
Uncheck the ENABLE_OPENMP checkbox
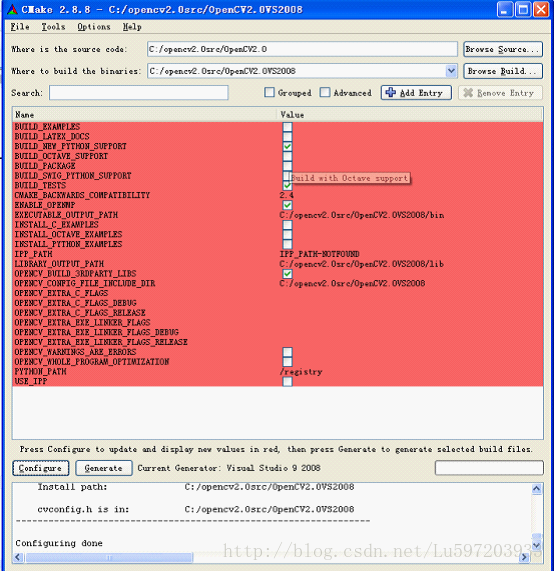tap(287, 205)
